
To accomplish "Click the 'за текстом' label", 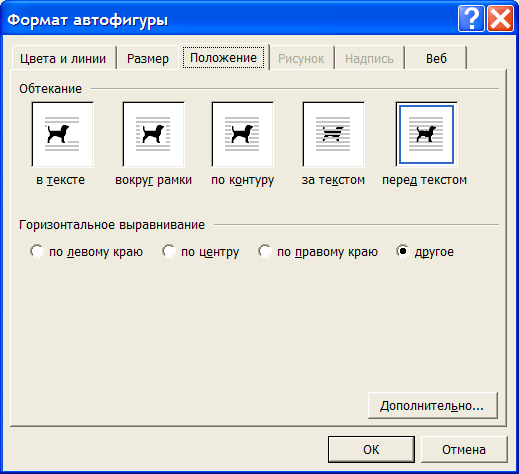I will [x=333, y=180].
